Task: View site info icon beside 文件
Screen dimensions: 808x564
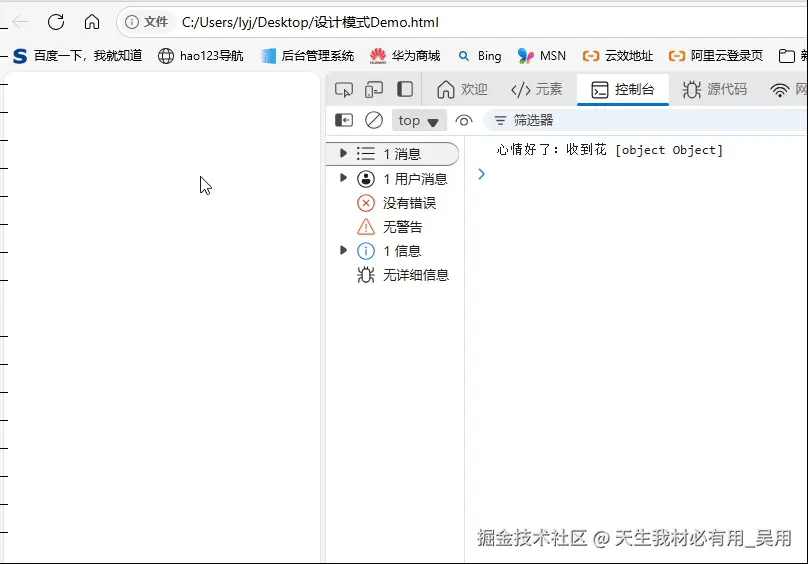Action: coord(132,22)
